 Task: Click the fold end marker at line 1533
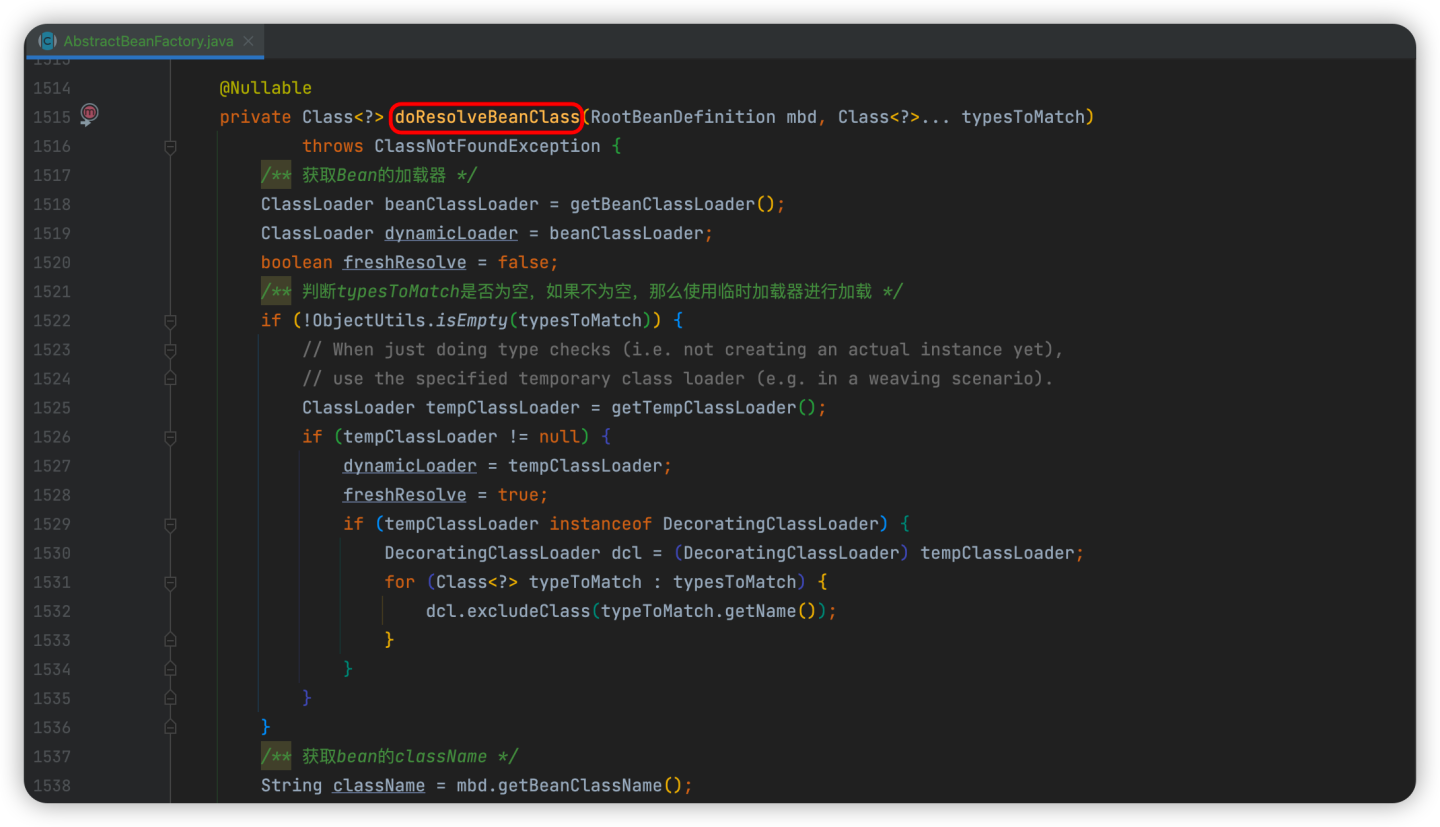(x=170, y=640)
